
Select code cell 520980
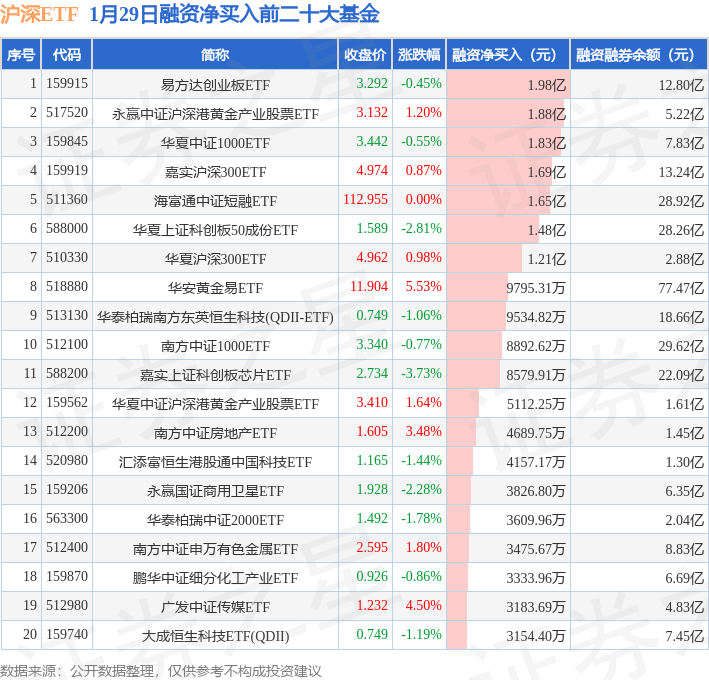67,460
